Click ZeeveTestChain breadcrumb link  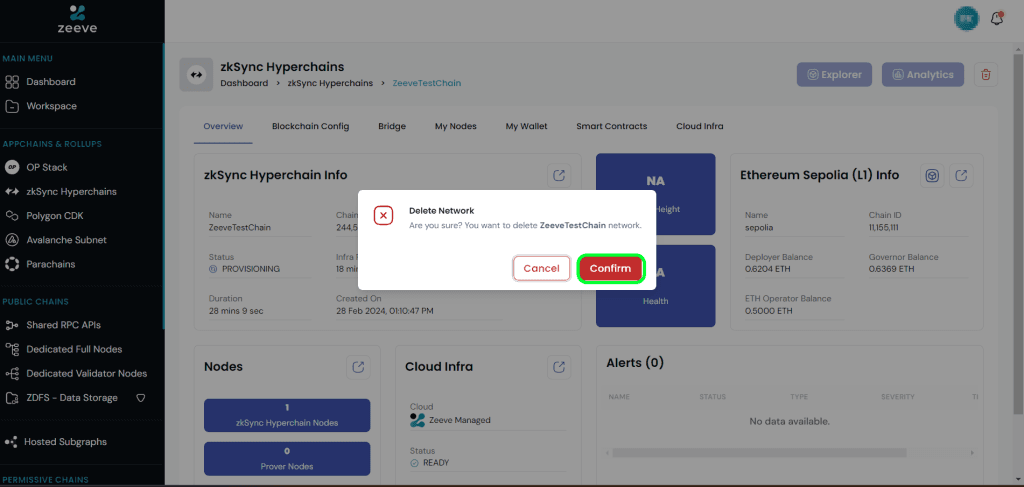tap(426, 84)
